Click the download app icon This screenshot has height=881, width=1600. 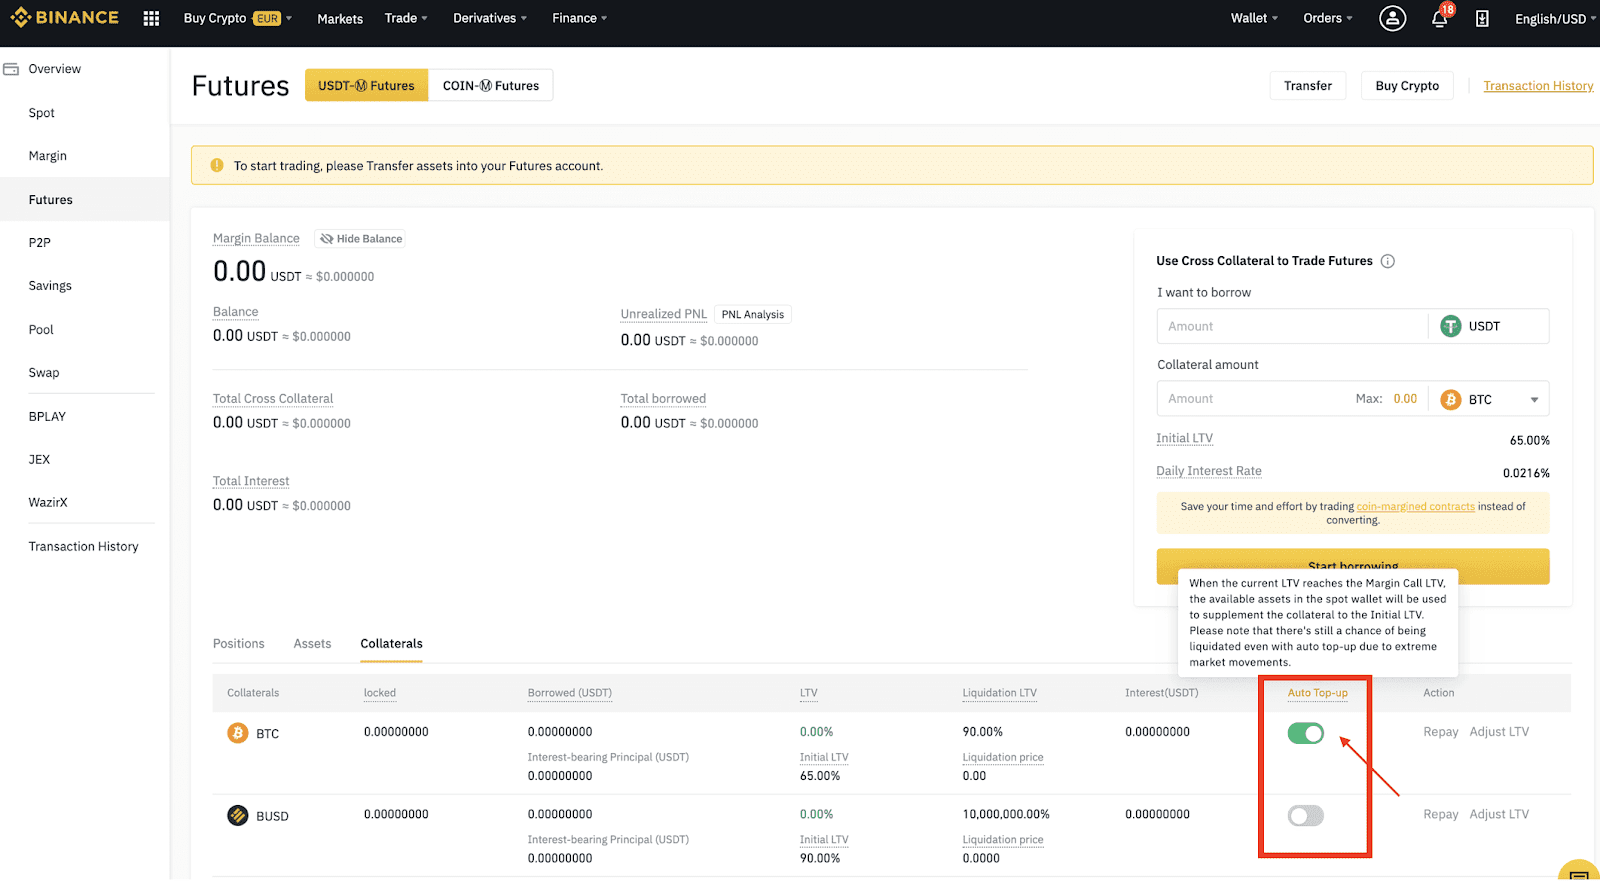click(x=1482, y=18)
